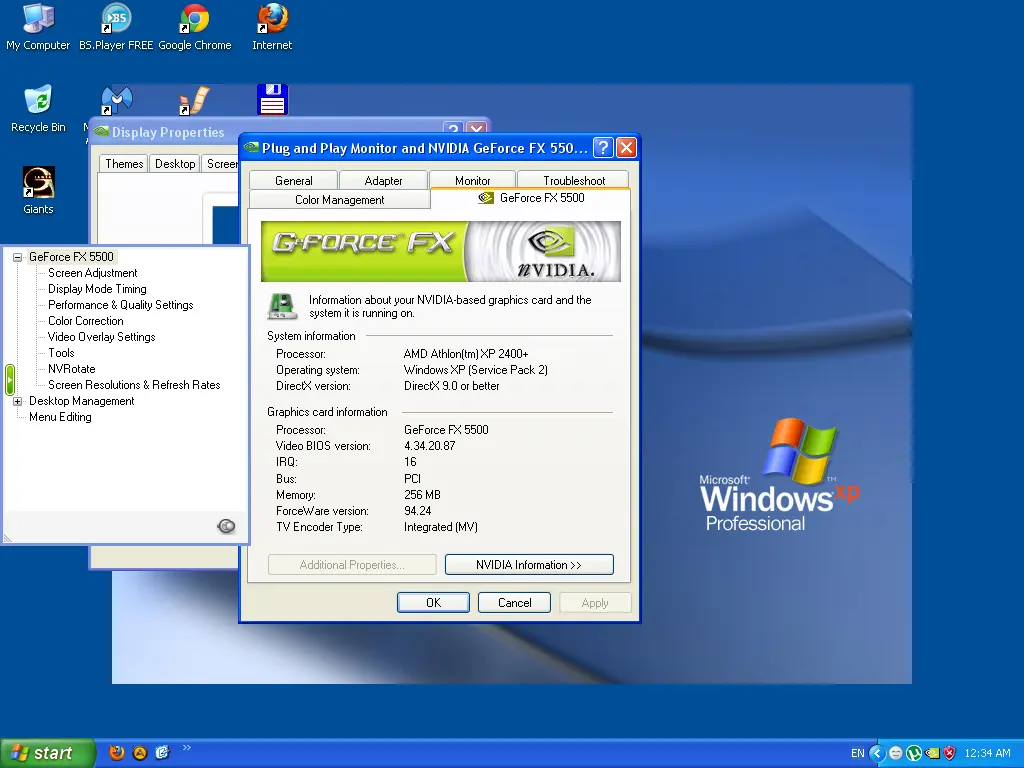Viewport: 1024px width, 768px height.
Task: Open the Start menu
Action: [x=47, y=753]
